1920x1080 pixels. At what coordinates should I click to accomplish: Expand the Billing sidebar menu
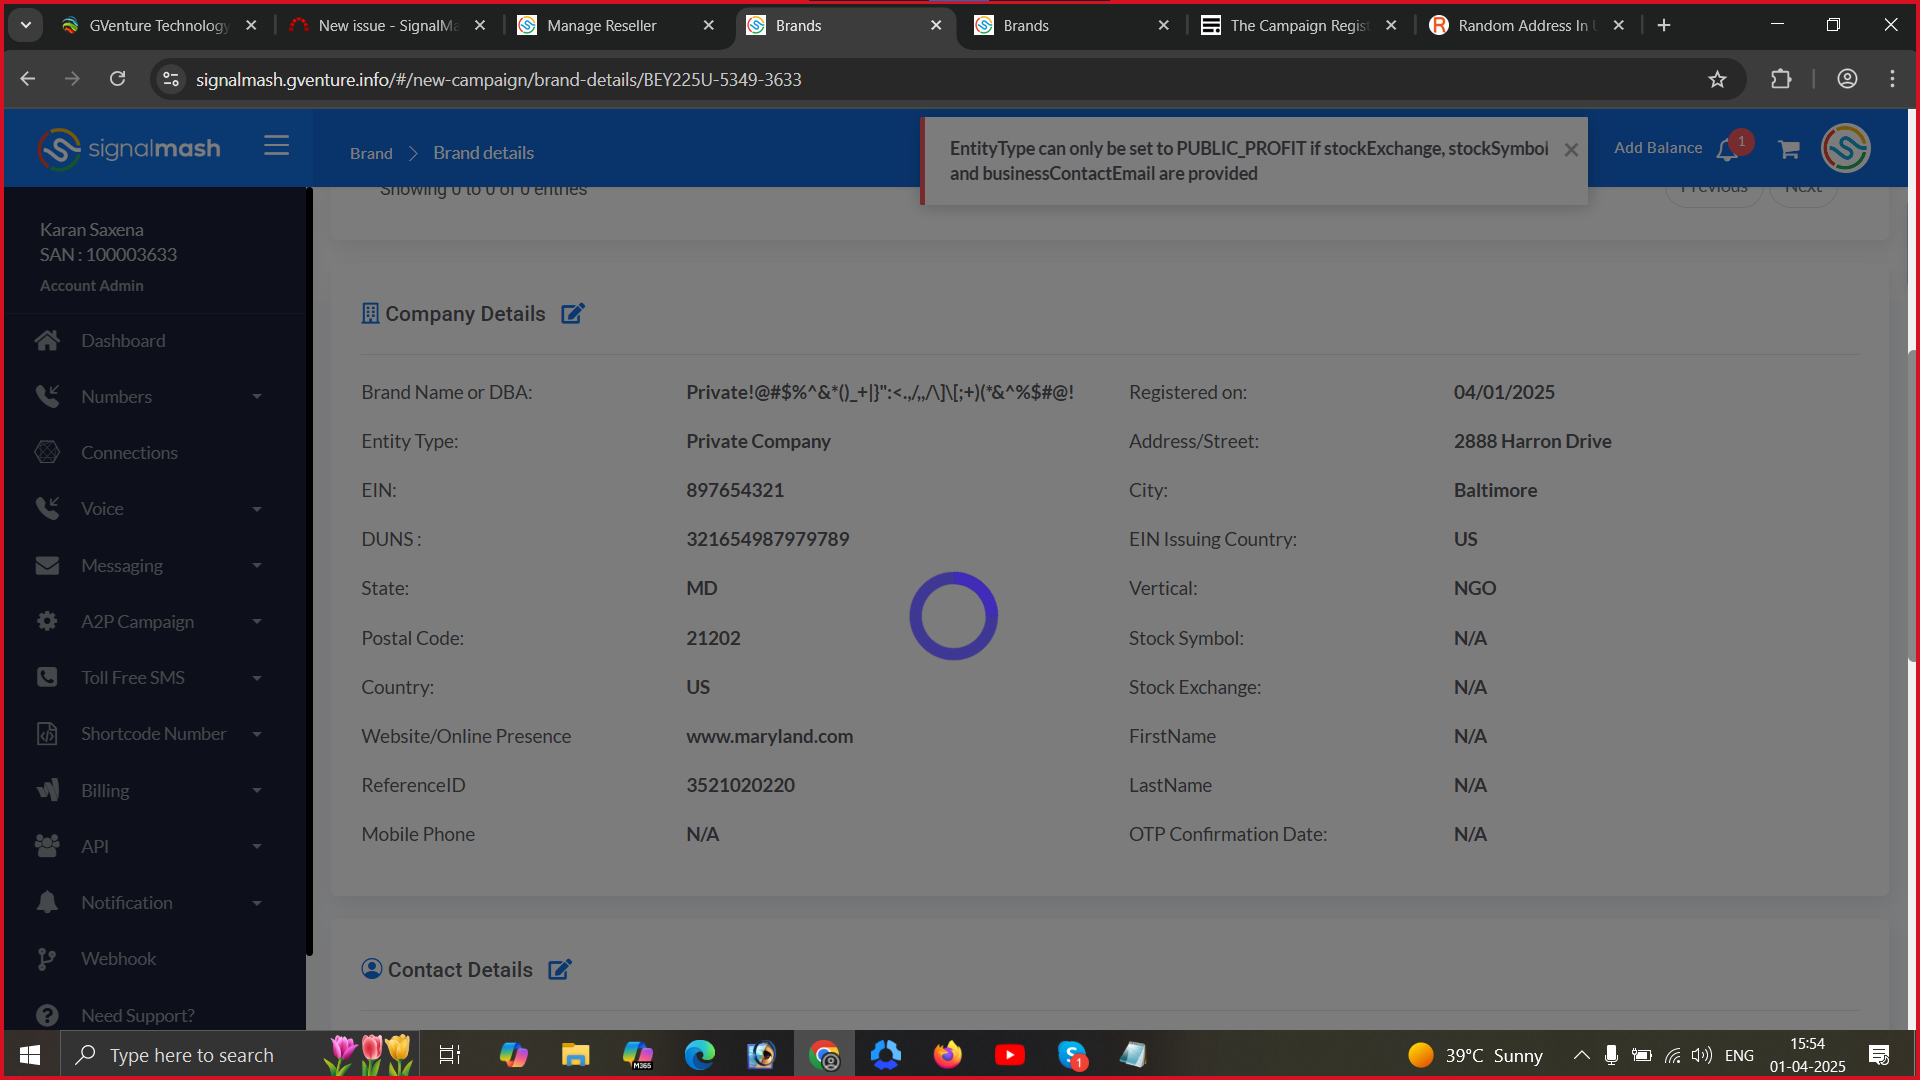pos(150,791)
